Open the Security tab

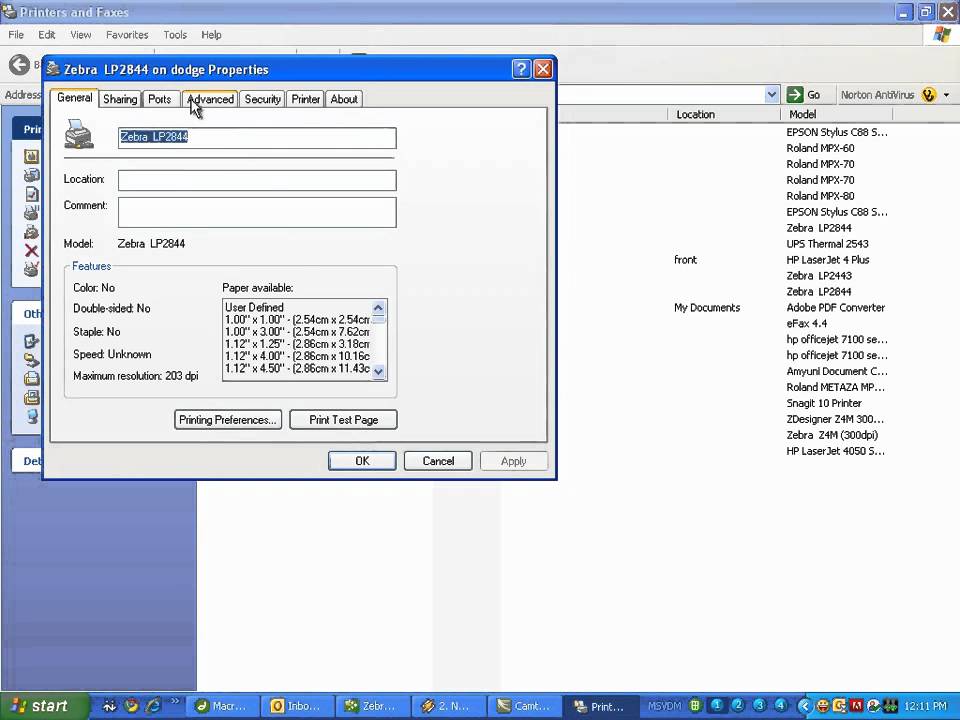click(x=262, y=99)
